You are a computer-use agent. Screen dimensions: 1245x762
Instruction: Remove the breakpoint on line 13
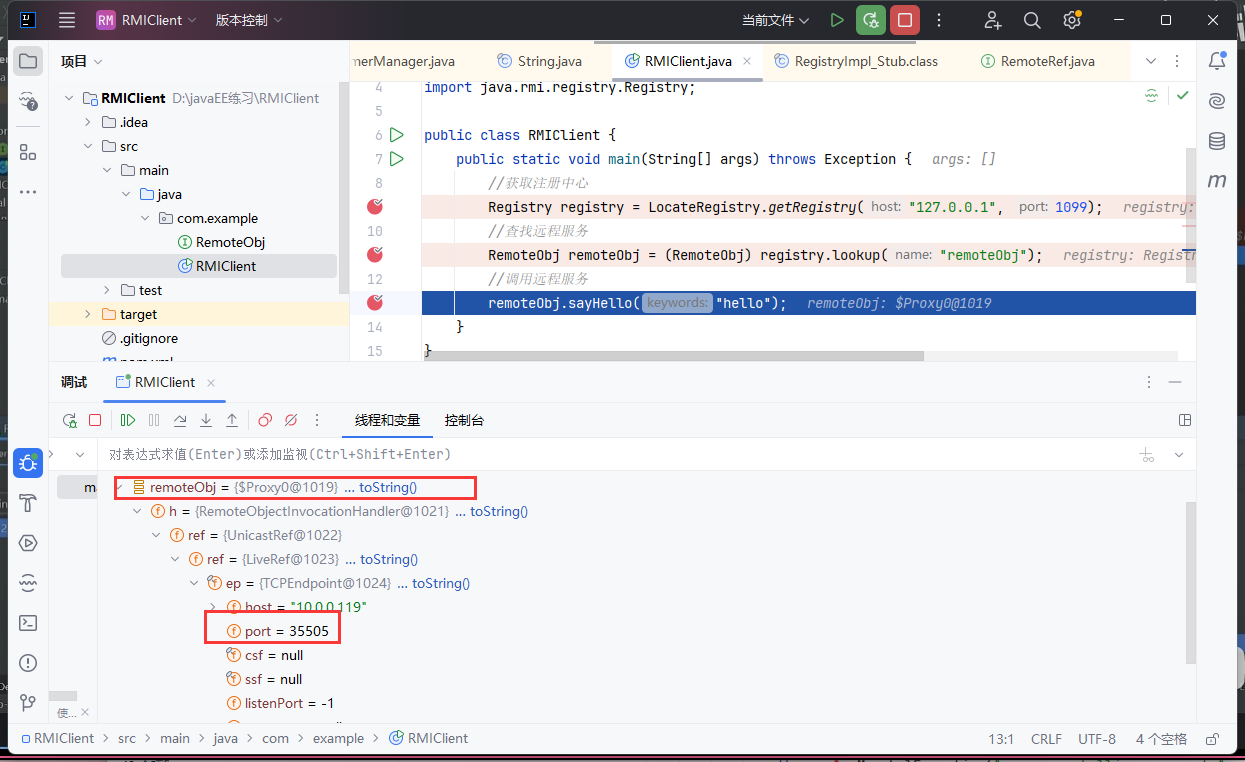pyautogui.click(x=375, y=303)
